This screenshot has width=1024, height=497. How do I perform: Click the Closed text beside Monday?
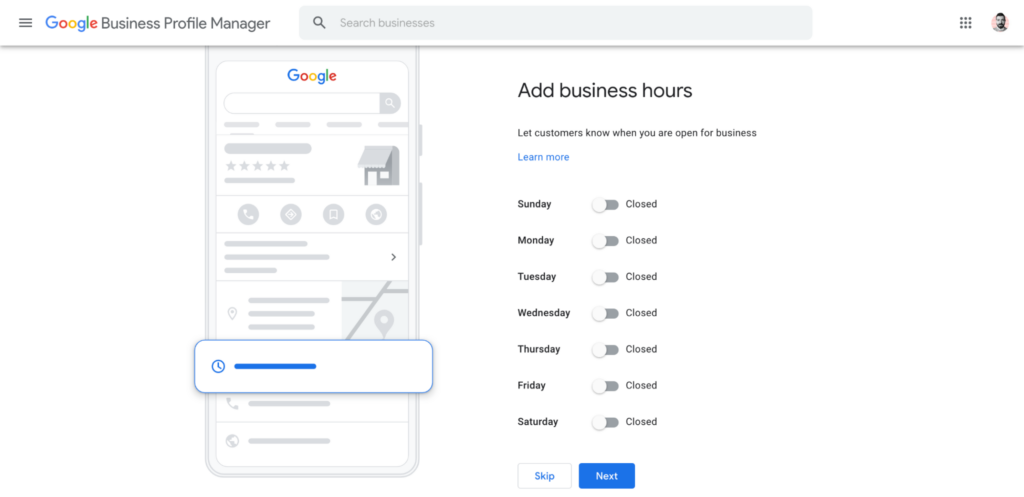pos(641,240)
